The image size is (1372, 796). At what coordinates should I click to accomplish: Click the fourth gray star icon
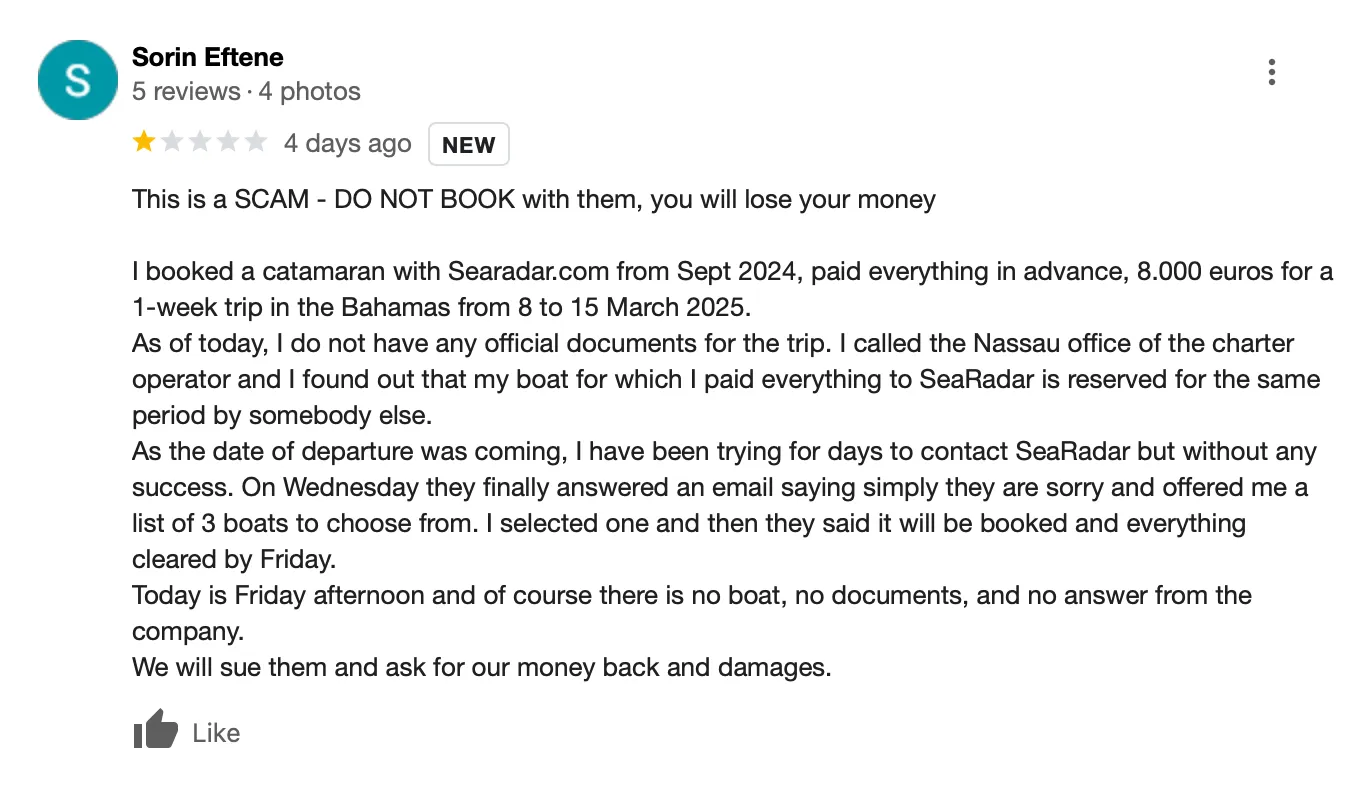tap(227, 142)
